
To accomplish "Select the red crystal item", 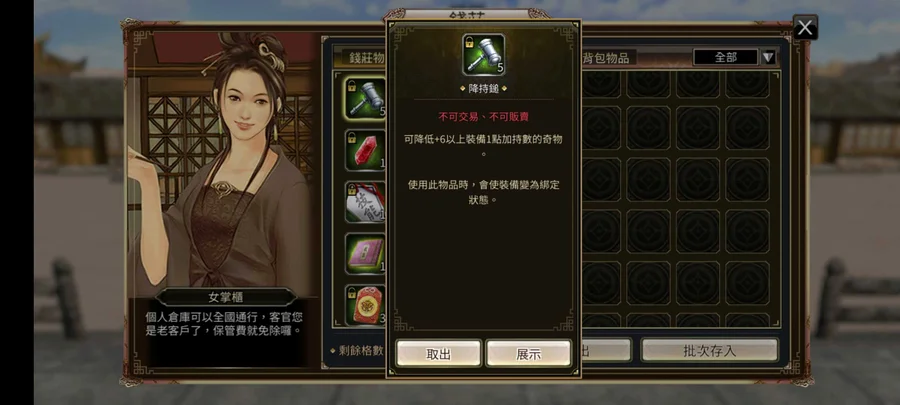I will (365, 150).
